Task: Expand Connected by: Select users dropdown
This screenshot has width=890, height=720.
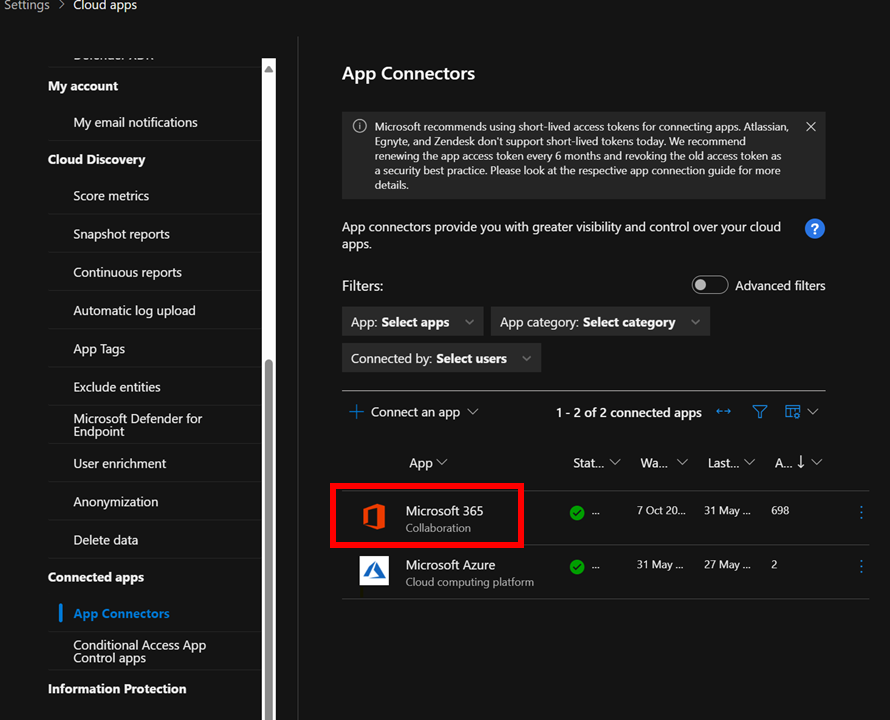Action: [441, 358]
